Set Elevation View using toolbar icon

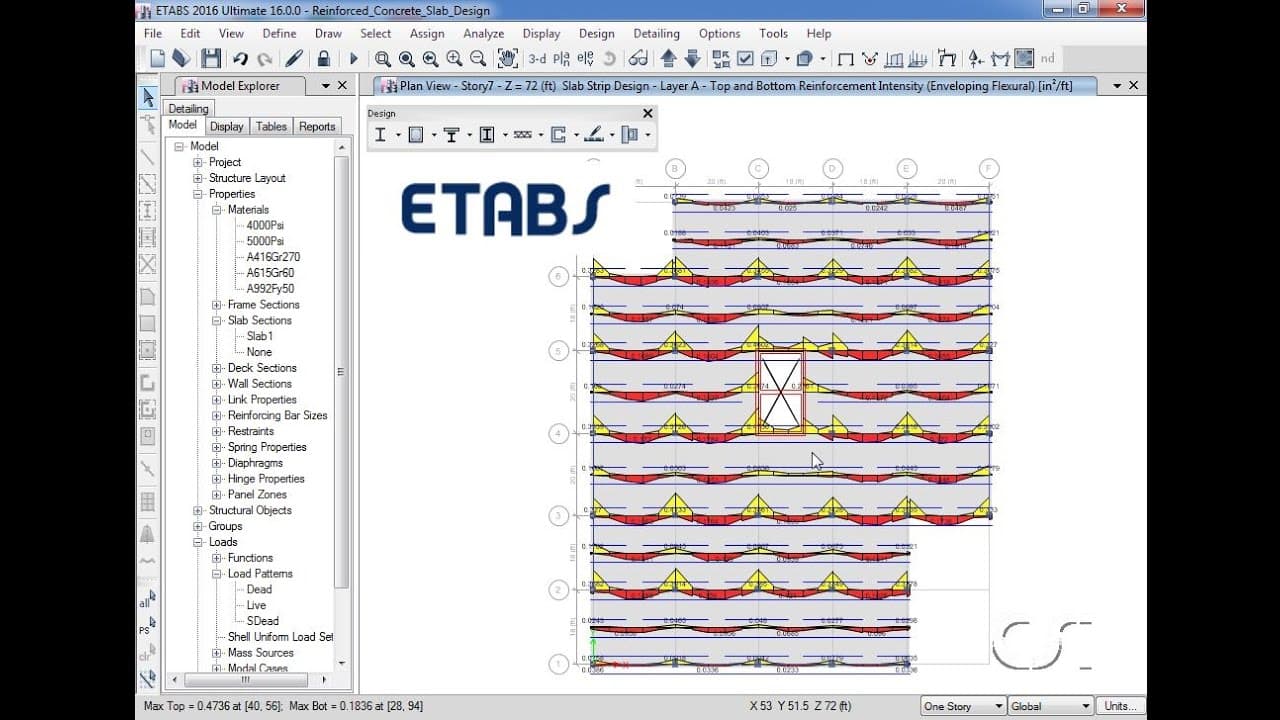(585, 59)
